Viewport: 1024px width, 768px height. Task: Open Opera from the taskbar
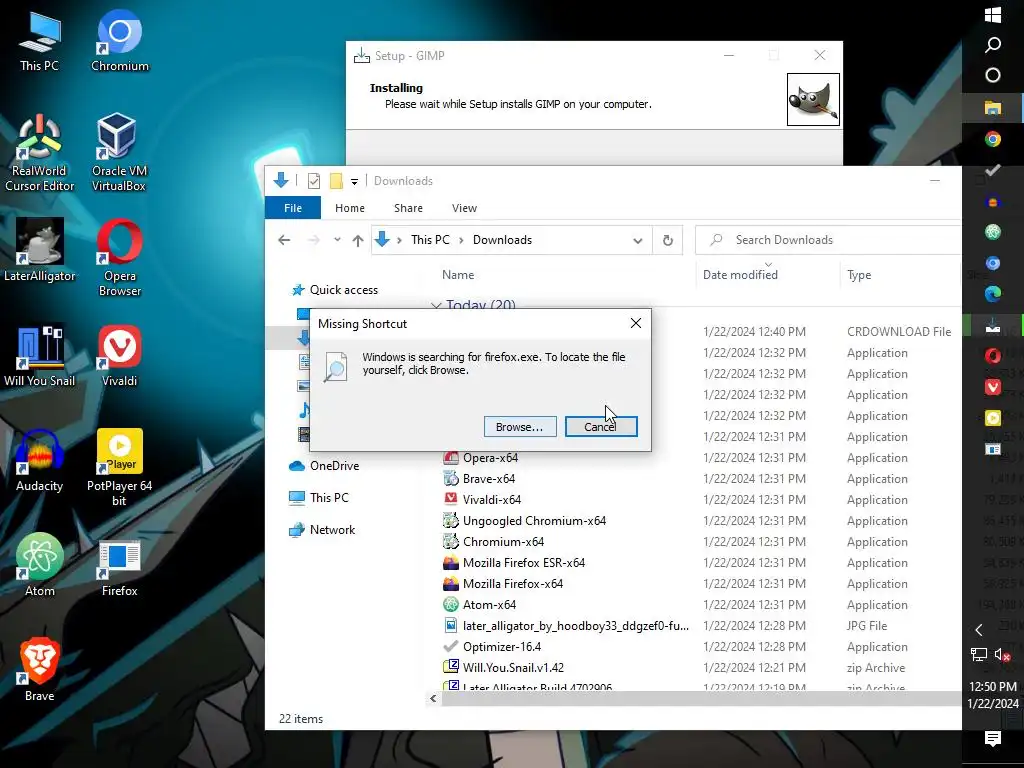(x=993, y=356)
